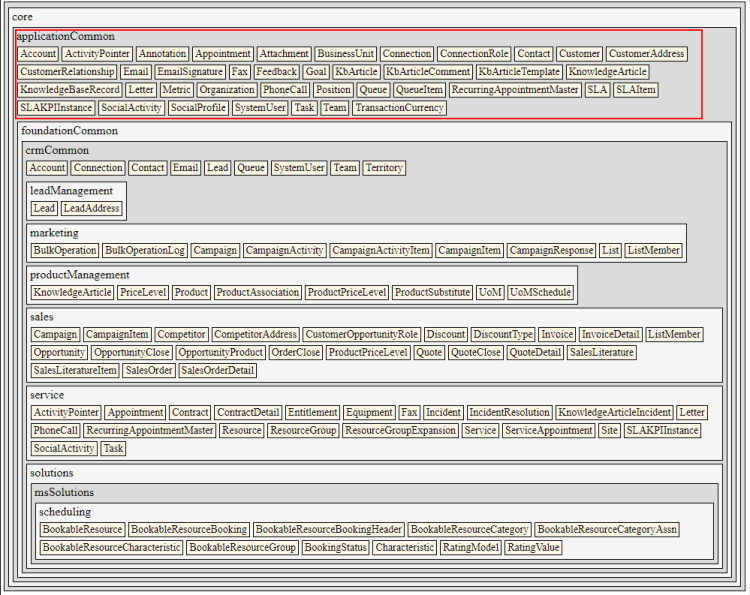Click the foundationCommon group heading
This screenshot has width=750, height=595.
point(69,131)
